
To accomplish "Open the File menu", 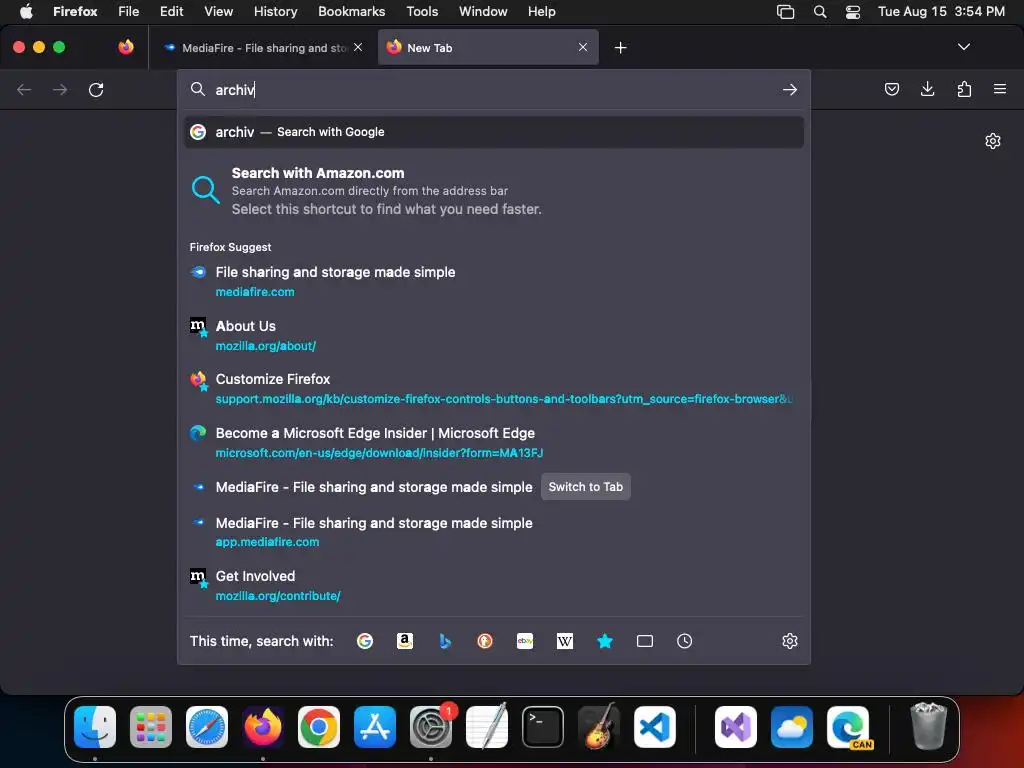I will point(129,12).
